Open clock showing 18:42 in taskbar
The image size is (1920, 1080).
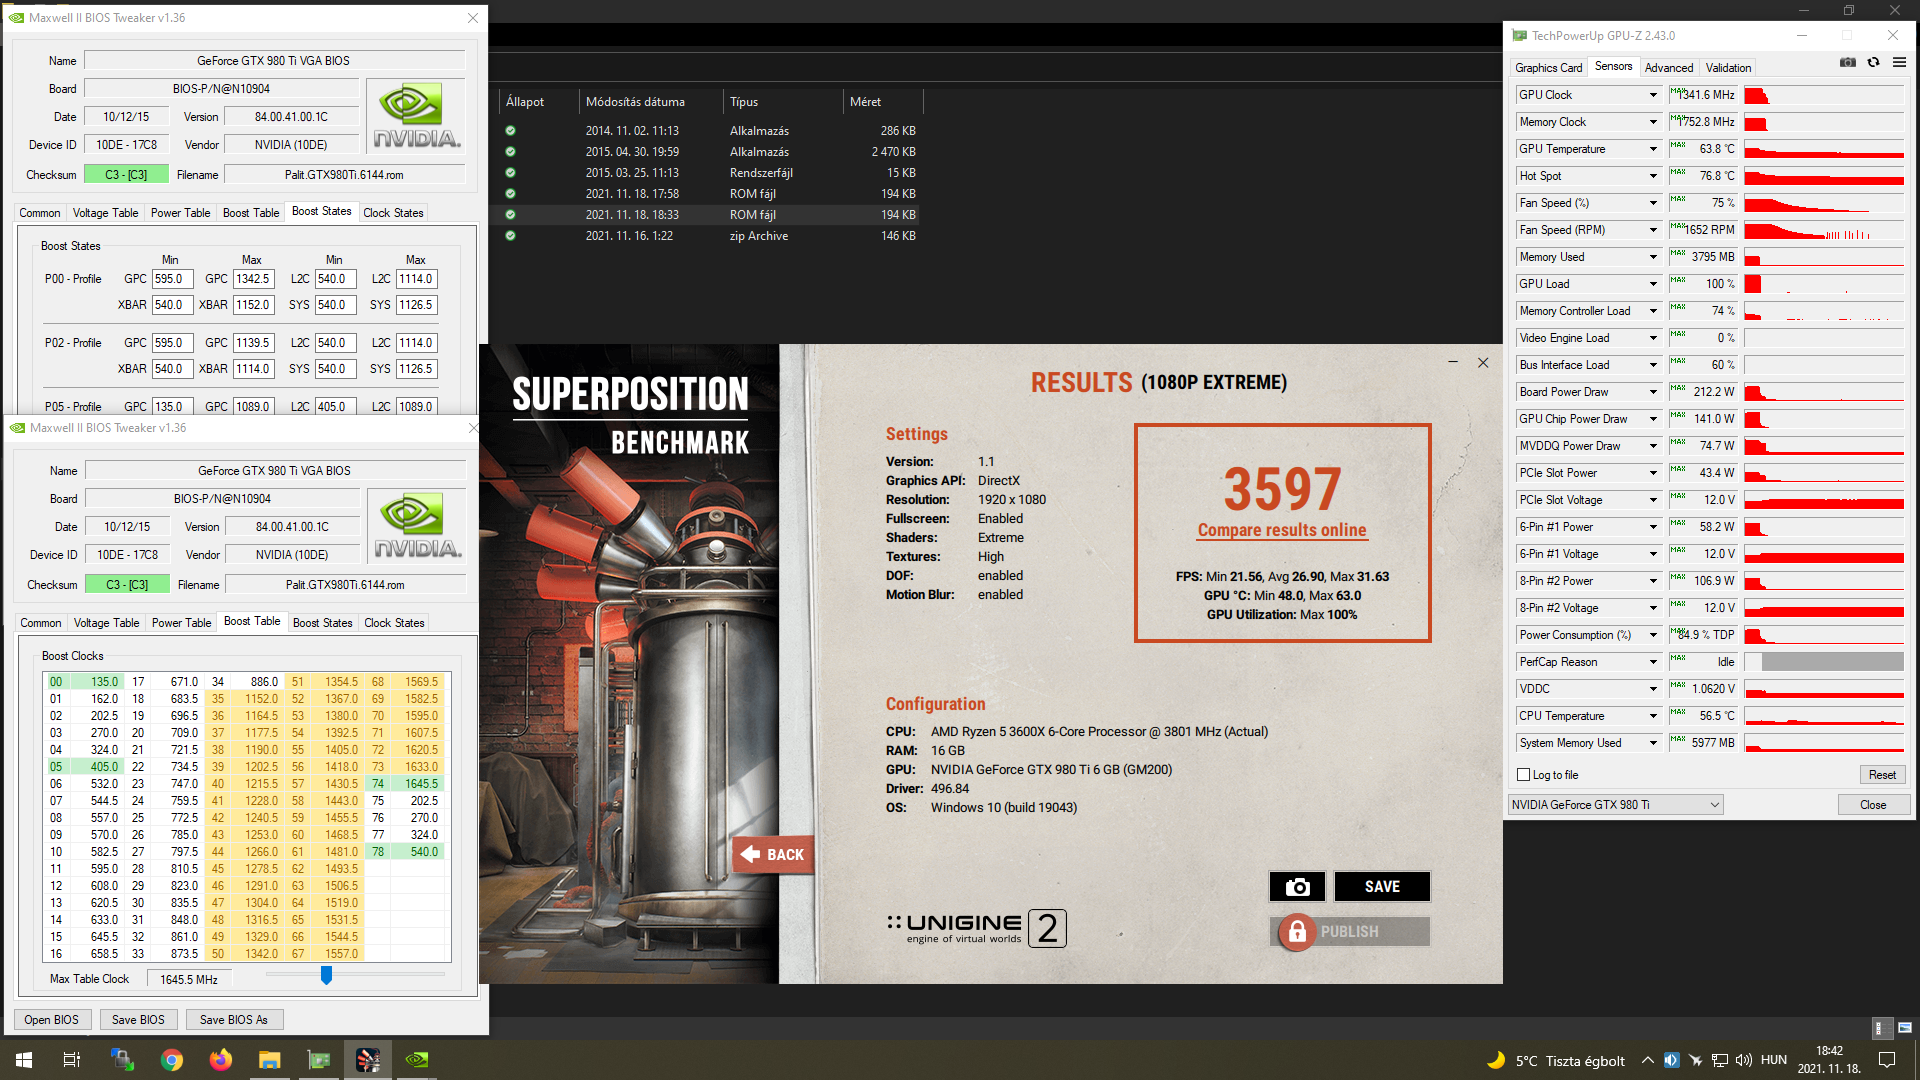pos(1829,1060)
